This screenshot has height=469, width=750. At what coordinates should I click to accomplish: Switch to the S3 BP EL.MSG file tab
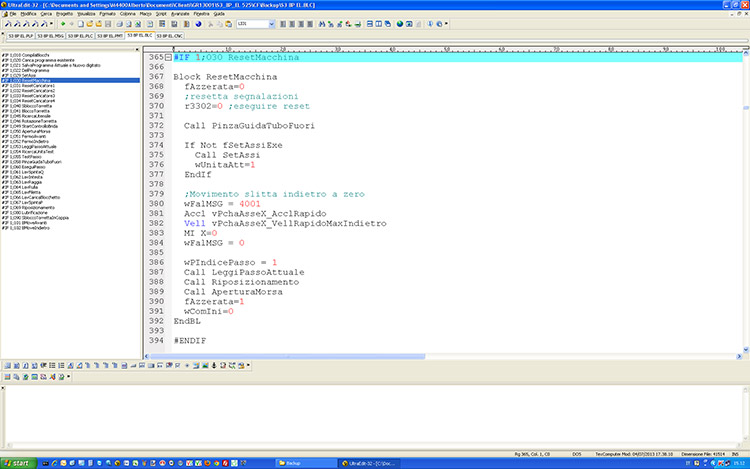click(50, 36)
